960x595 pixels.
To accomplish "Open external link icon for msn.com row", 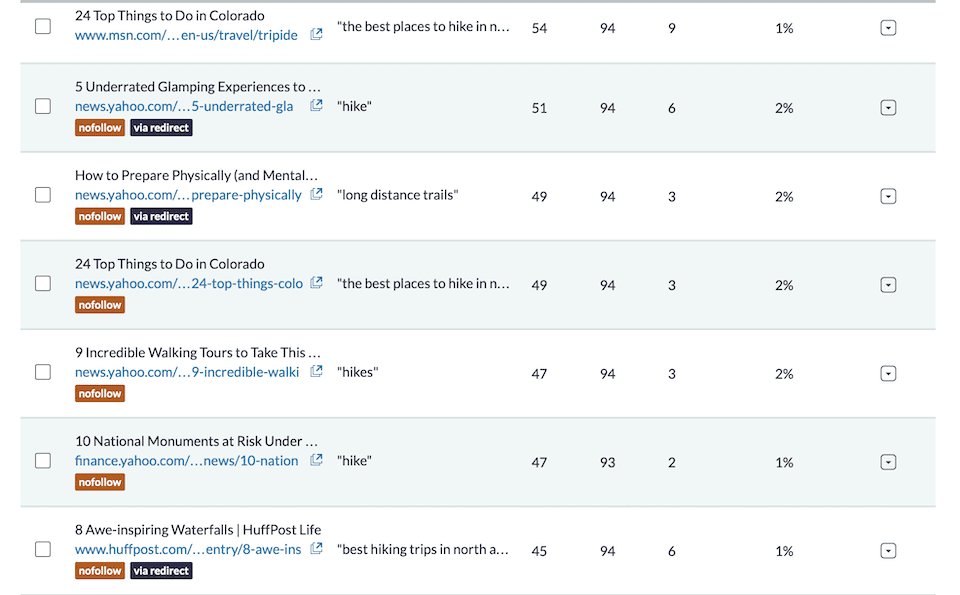I will tap(316, 35).
